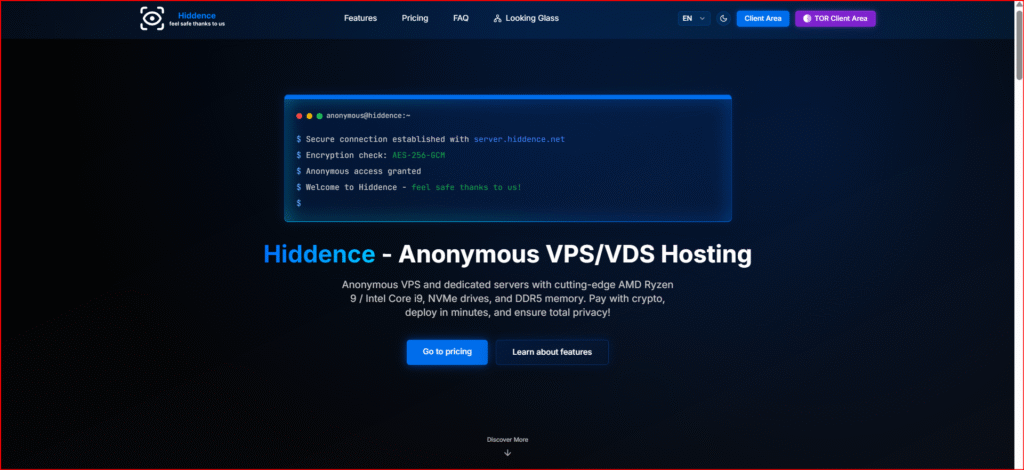Select FAQ in the top navigation
1024x470 pixels.
point(460,18)
